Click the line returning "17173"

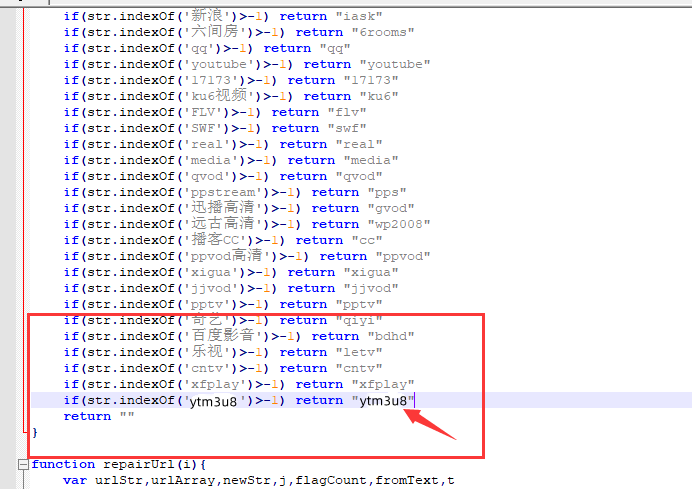point(231,80)
